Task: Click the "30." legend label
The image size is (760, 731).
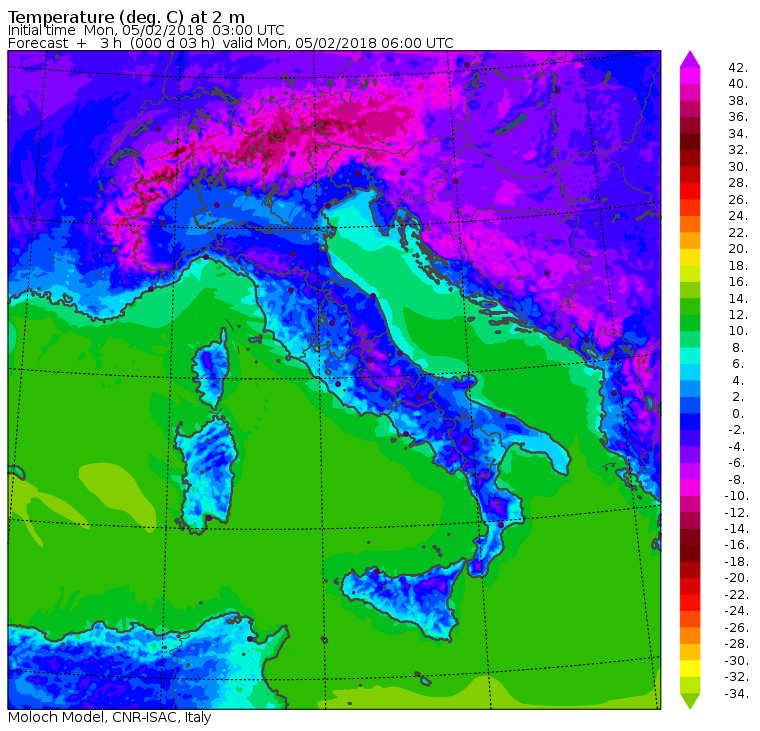Action: [738, 167]
